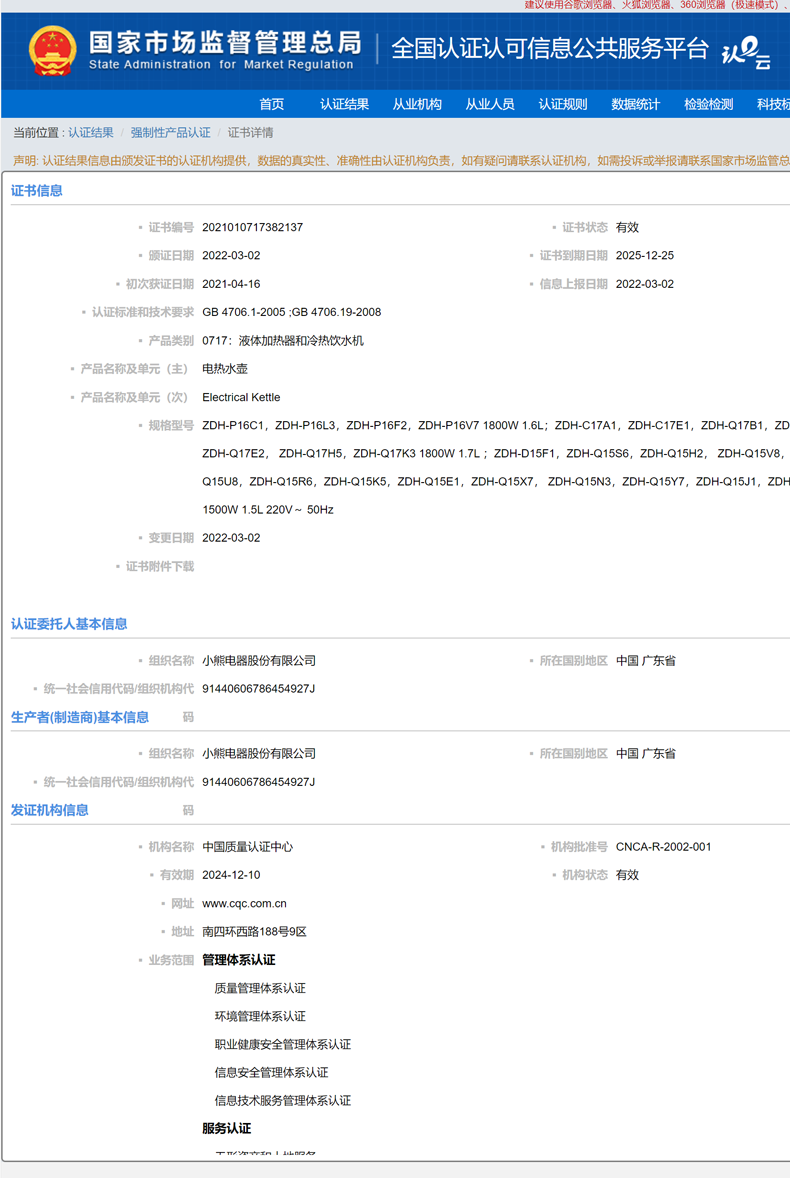Click 职业健康安全管理体系认证 entry

coord(282,1045)
